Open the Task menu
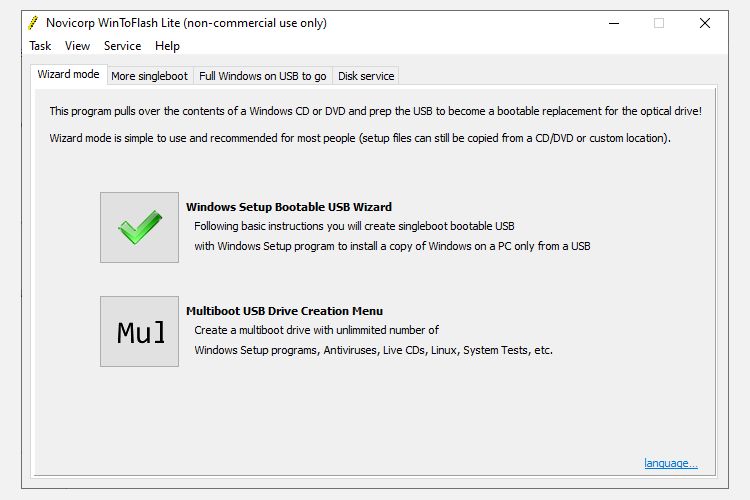Image resolution: width=750 pixels, height=500 pixels. 40,46
